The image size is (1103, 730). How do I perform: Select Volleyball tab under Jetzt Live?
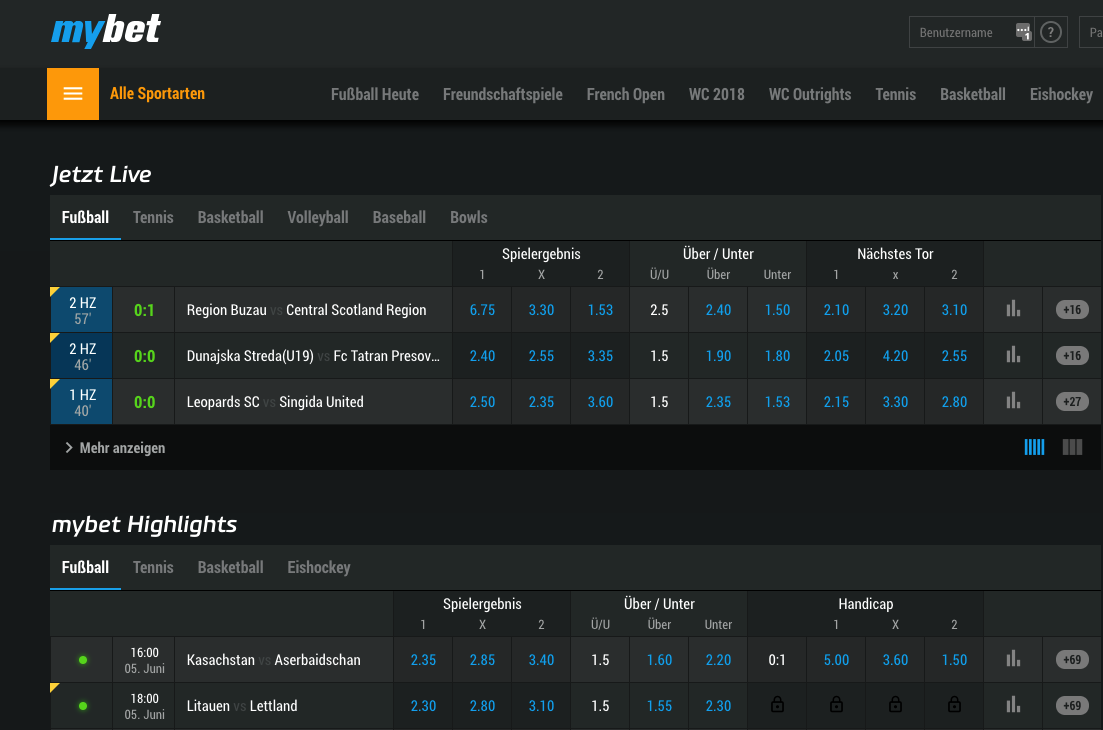(318, 217)
